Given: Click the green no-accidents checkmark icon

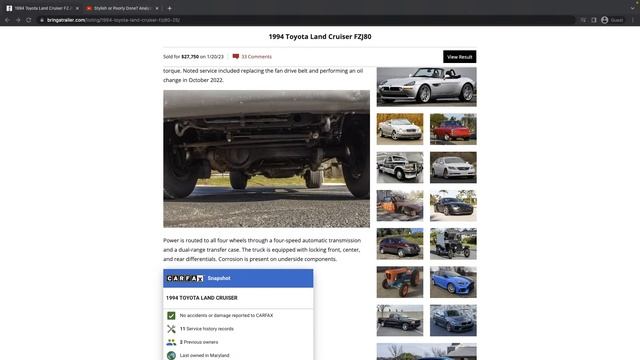Looking at the screenshot, I should (x=171, y=316).
